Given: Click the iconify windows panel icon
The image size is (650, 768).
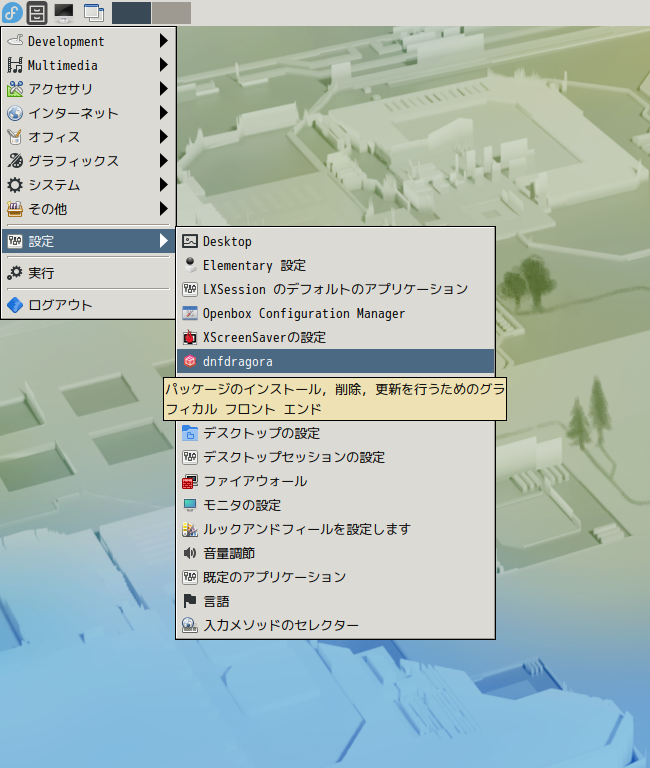Looking at the screenshot, I should 93,13.
